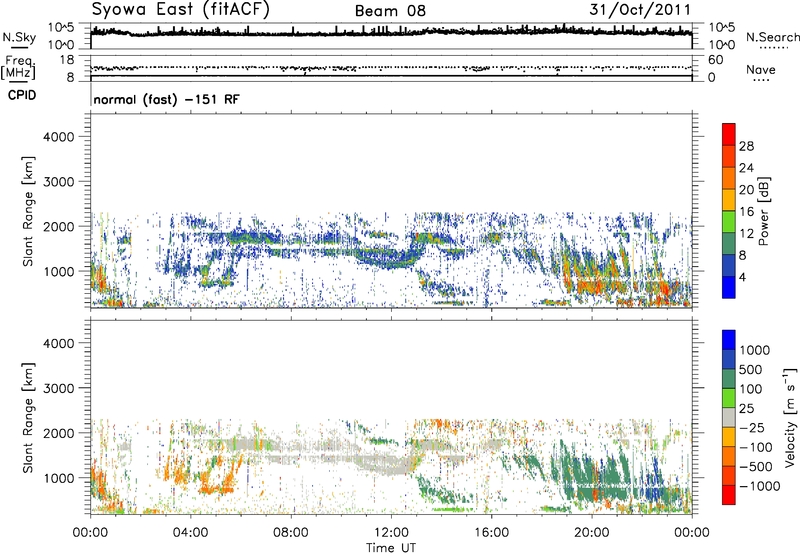
Task: Click the date '31/Oct/2011'
Action: click(x=640, y=10)
